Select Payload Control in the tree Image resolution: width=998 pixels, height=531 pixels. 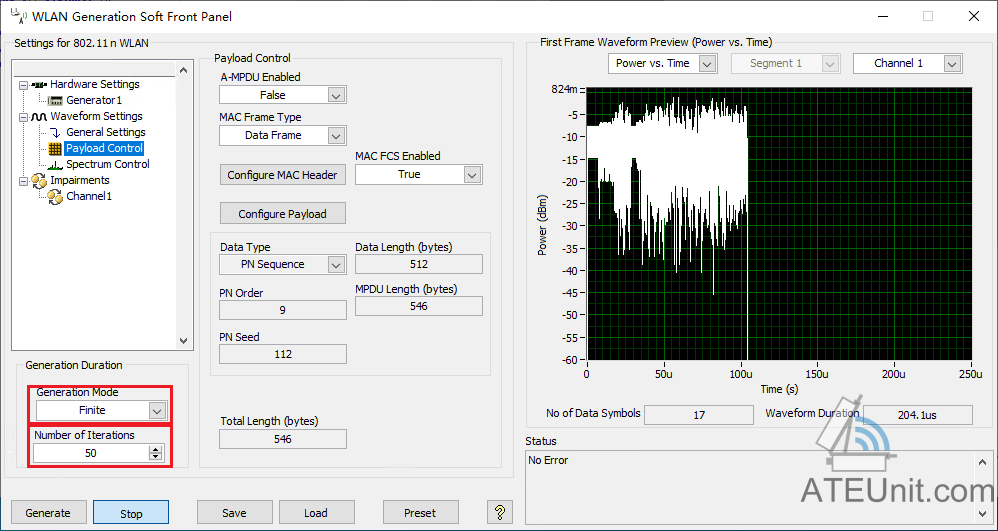tap(104, 148)
